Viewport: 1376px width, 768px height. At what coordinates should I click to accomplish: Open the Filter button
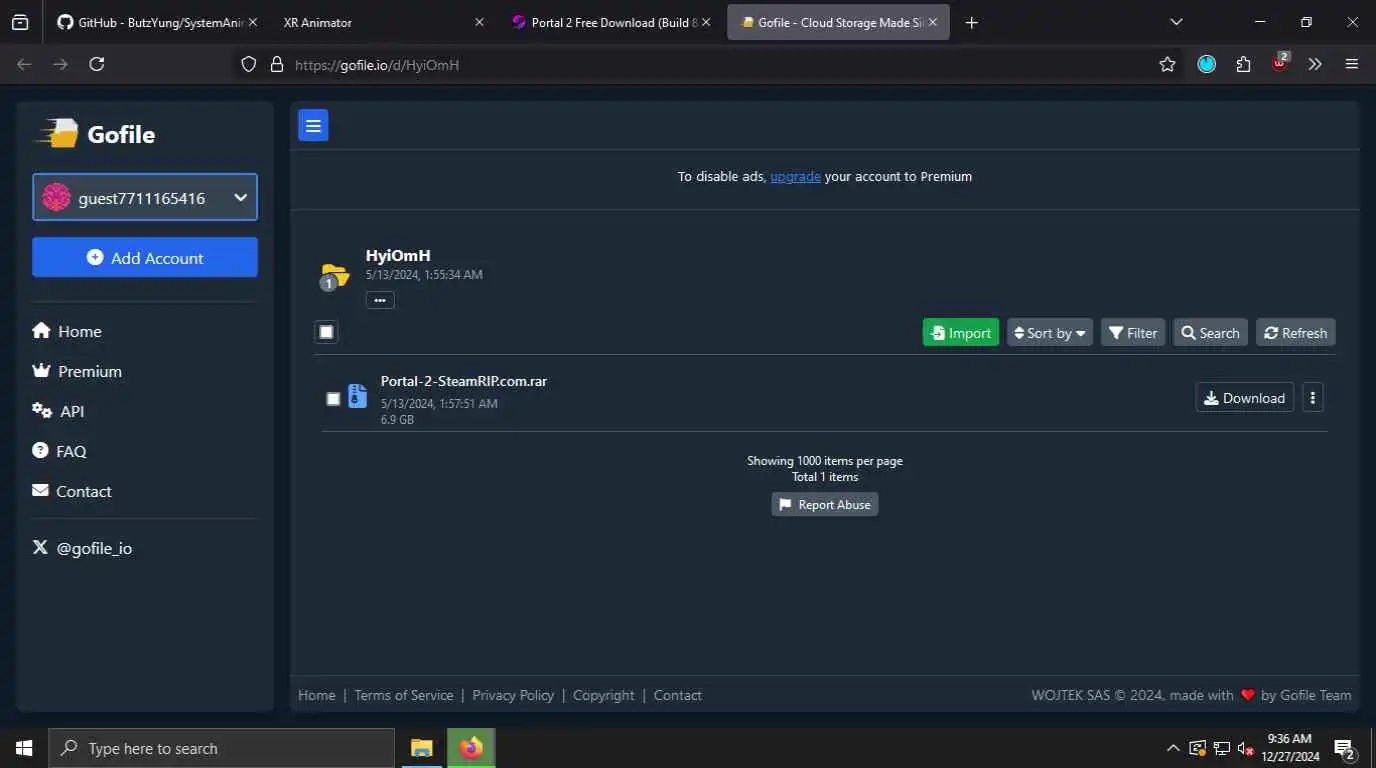pos(1133,333)
